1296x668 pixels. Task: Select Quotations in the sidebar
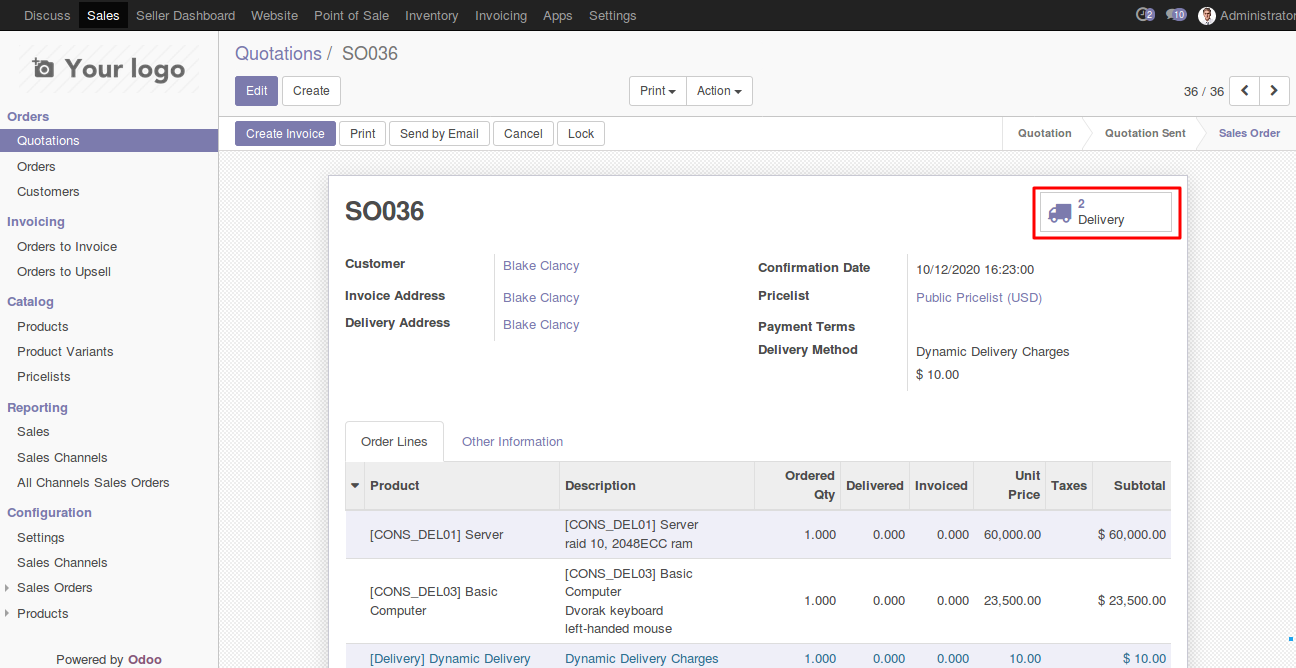pyautogui.click(x=109, y=141)
